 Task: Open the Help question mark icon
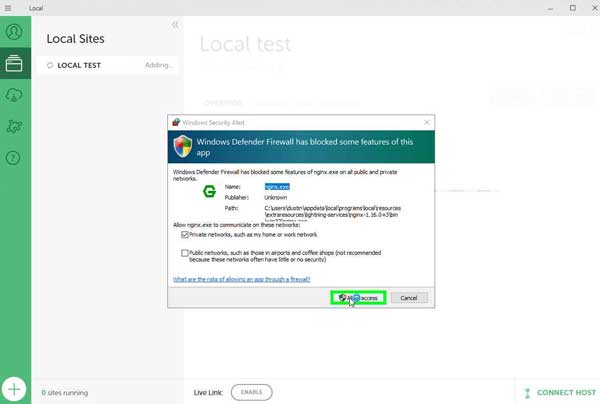coord(13,158)
